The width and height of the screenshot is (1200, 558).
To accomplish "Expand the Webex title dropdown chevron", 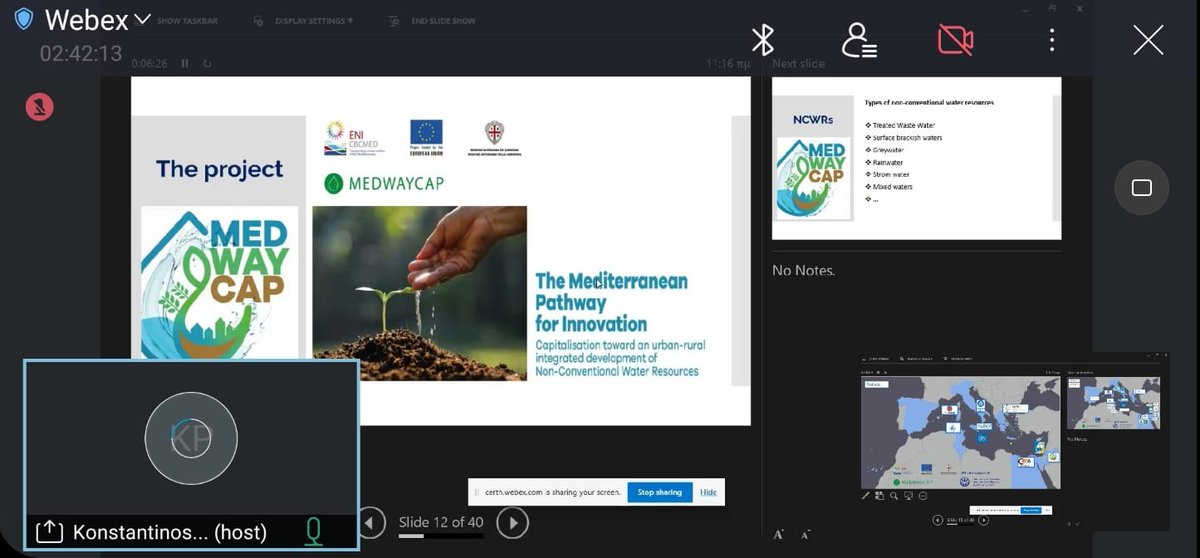I will click(142, 19).
